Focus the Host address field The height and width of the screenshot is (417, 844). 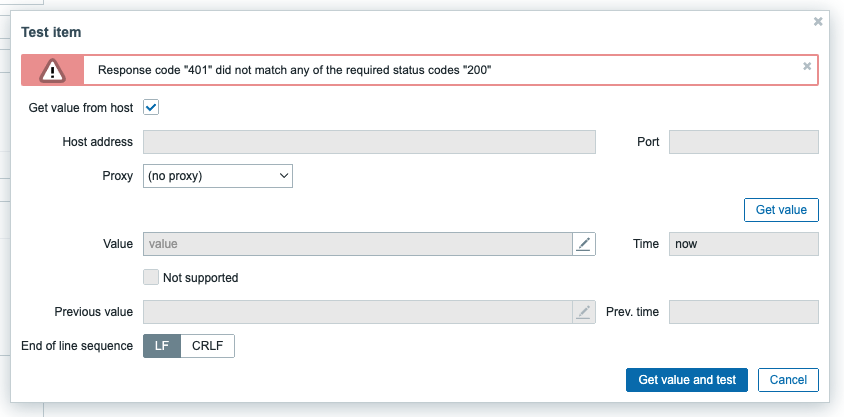tap(369, 142)
